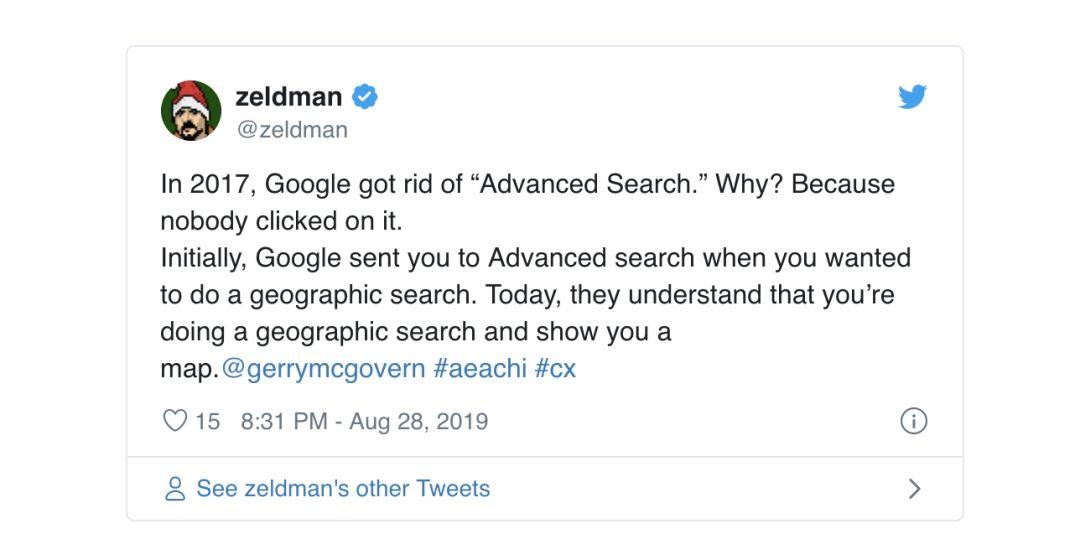Click the 'nobody clicked on it.' line

[x=281, y=221]
